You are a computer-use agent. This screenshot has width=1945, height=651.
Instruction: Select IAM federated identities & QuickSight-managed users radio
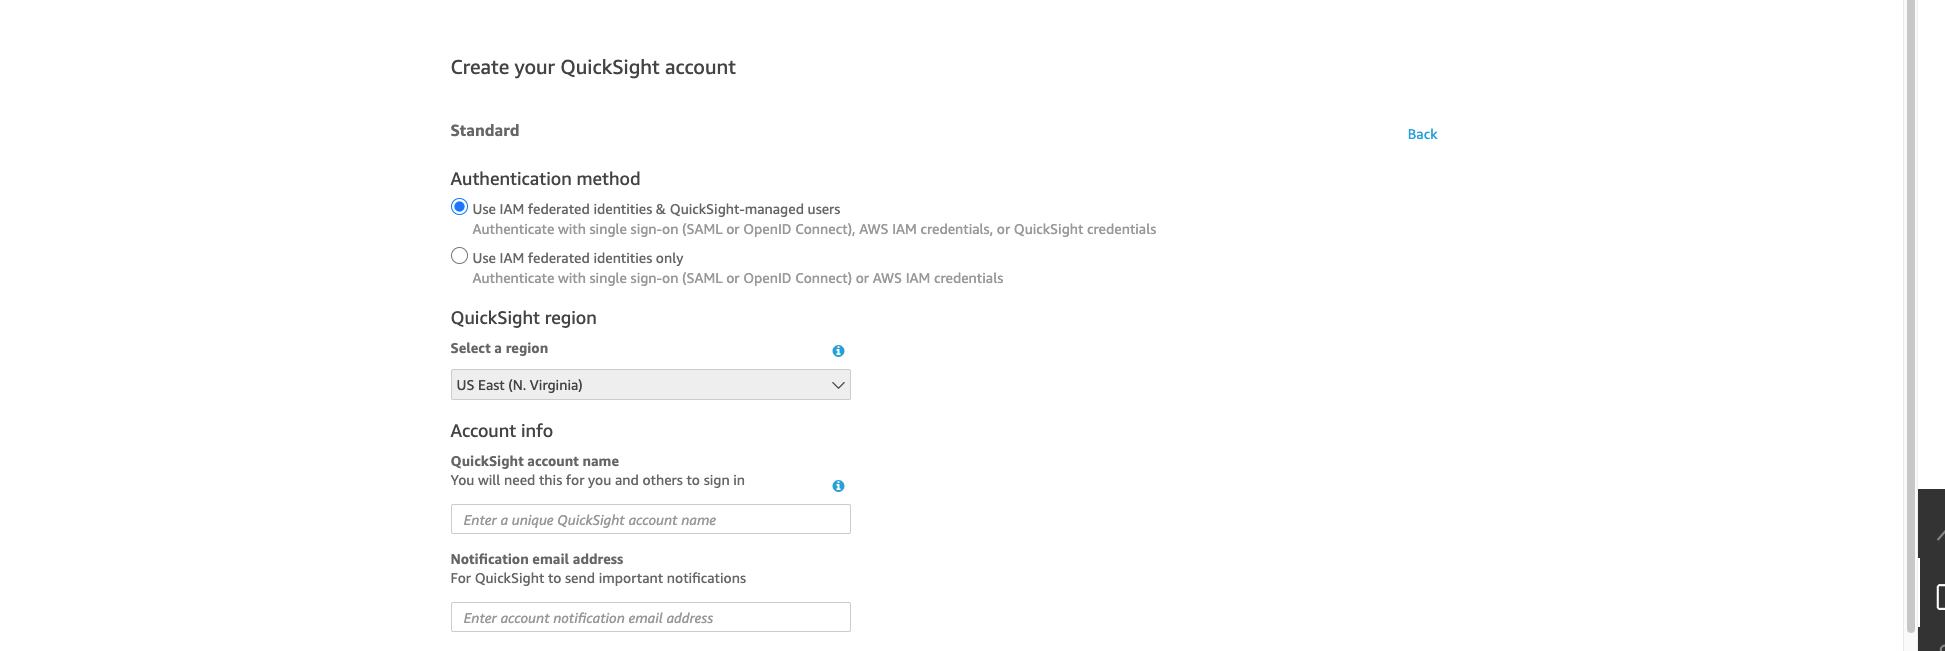tap(459, 207)
